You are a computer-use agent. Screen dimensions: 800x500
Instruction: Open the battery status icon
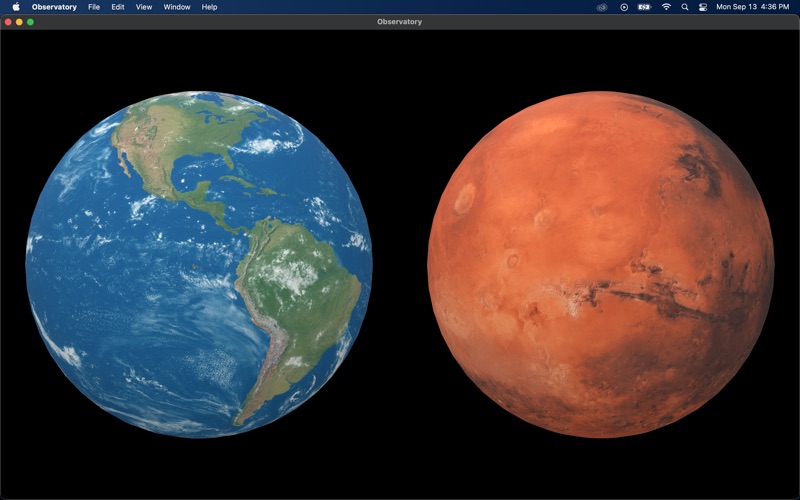pyautogui.click(x=645, y=7)
